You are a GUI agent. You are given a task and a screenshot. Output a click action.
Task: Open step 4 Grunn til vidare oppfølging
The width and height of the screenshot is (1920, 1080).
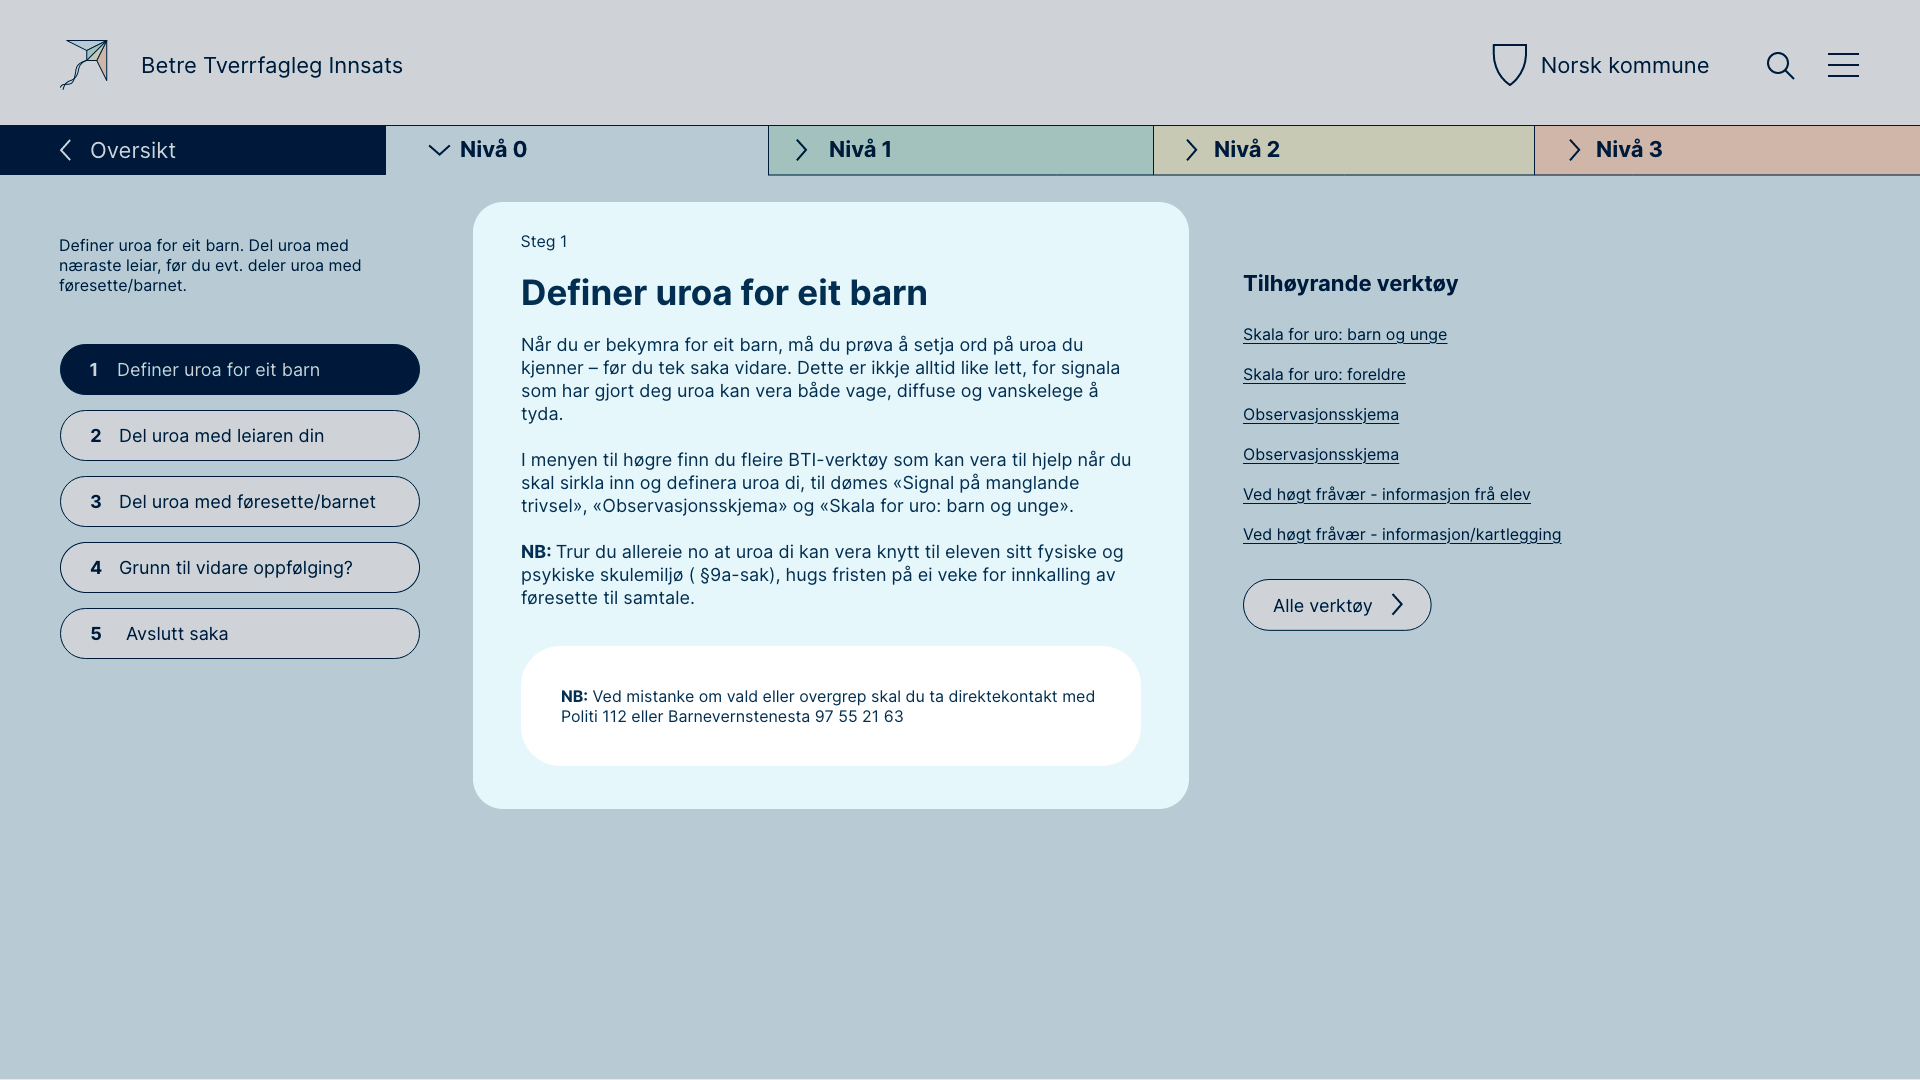pyautogui.click(x=239, y=568)
